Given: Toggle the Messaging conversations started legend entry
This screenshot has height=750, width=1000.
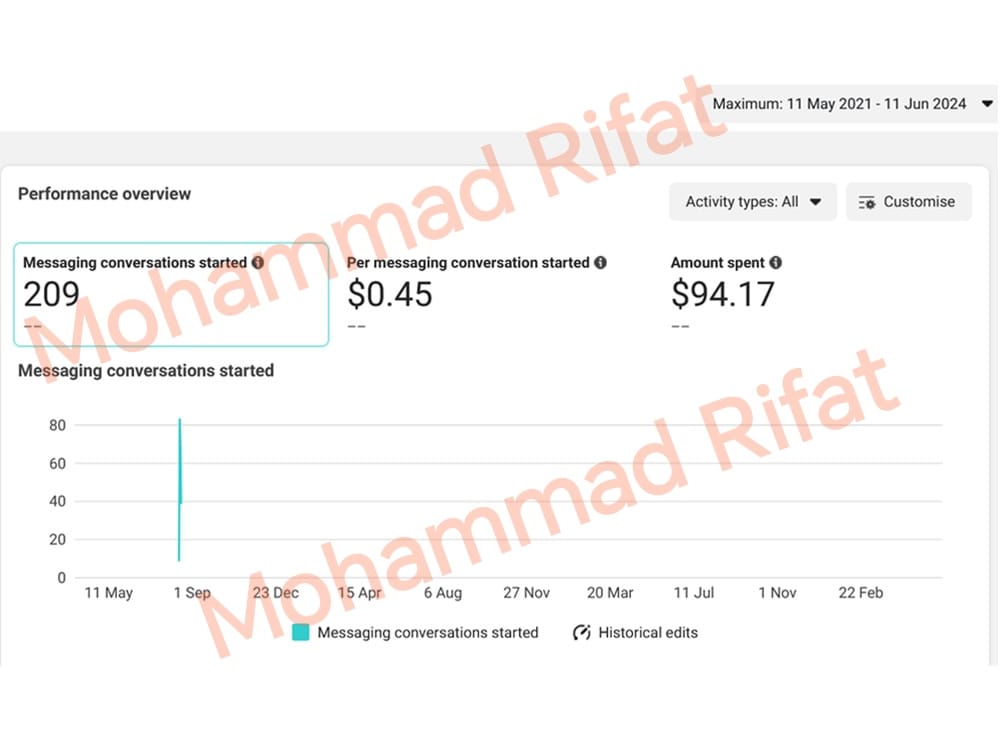Looking at the screenshot, I should tap(428, 632).
